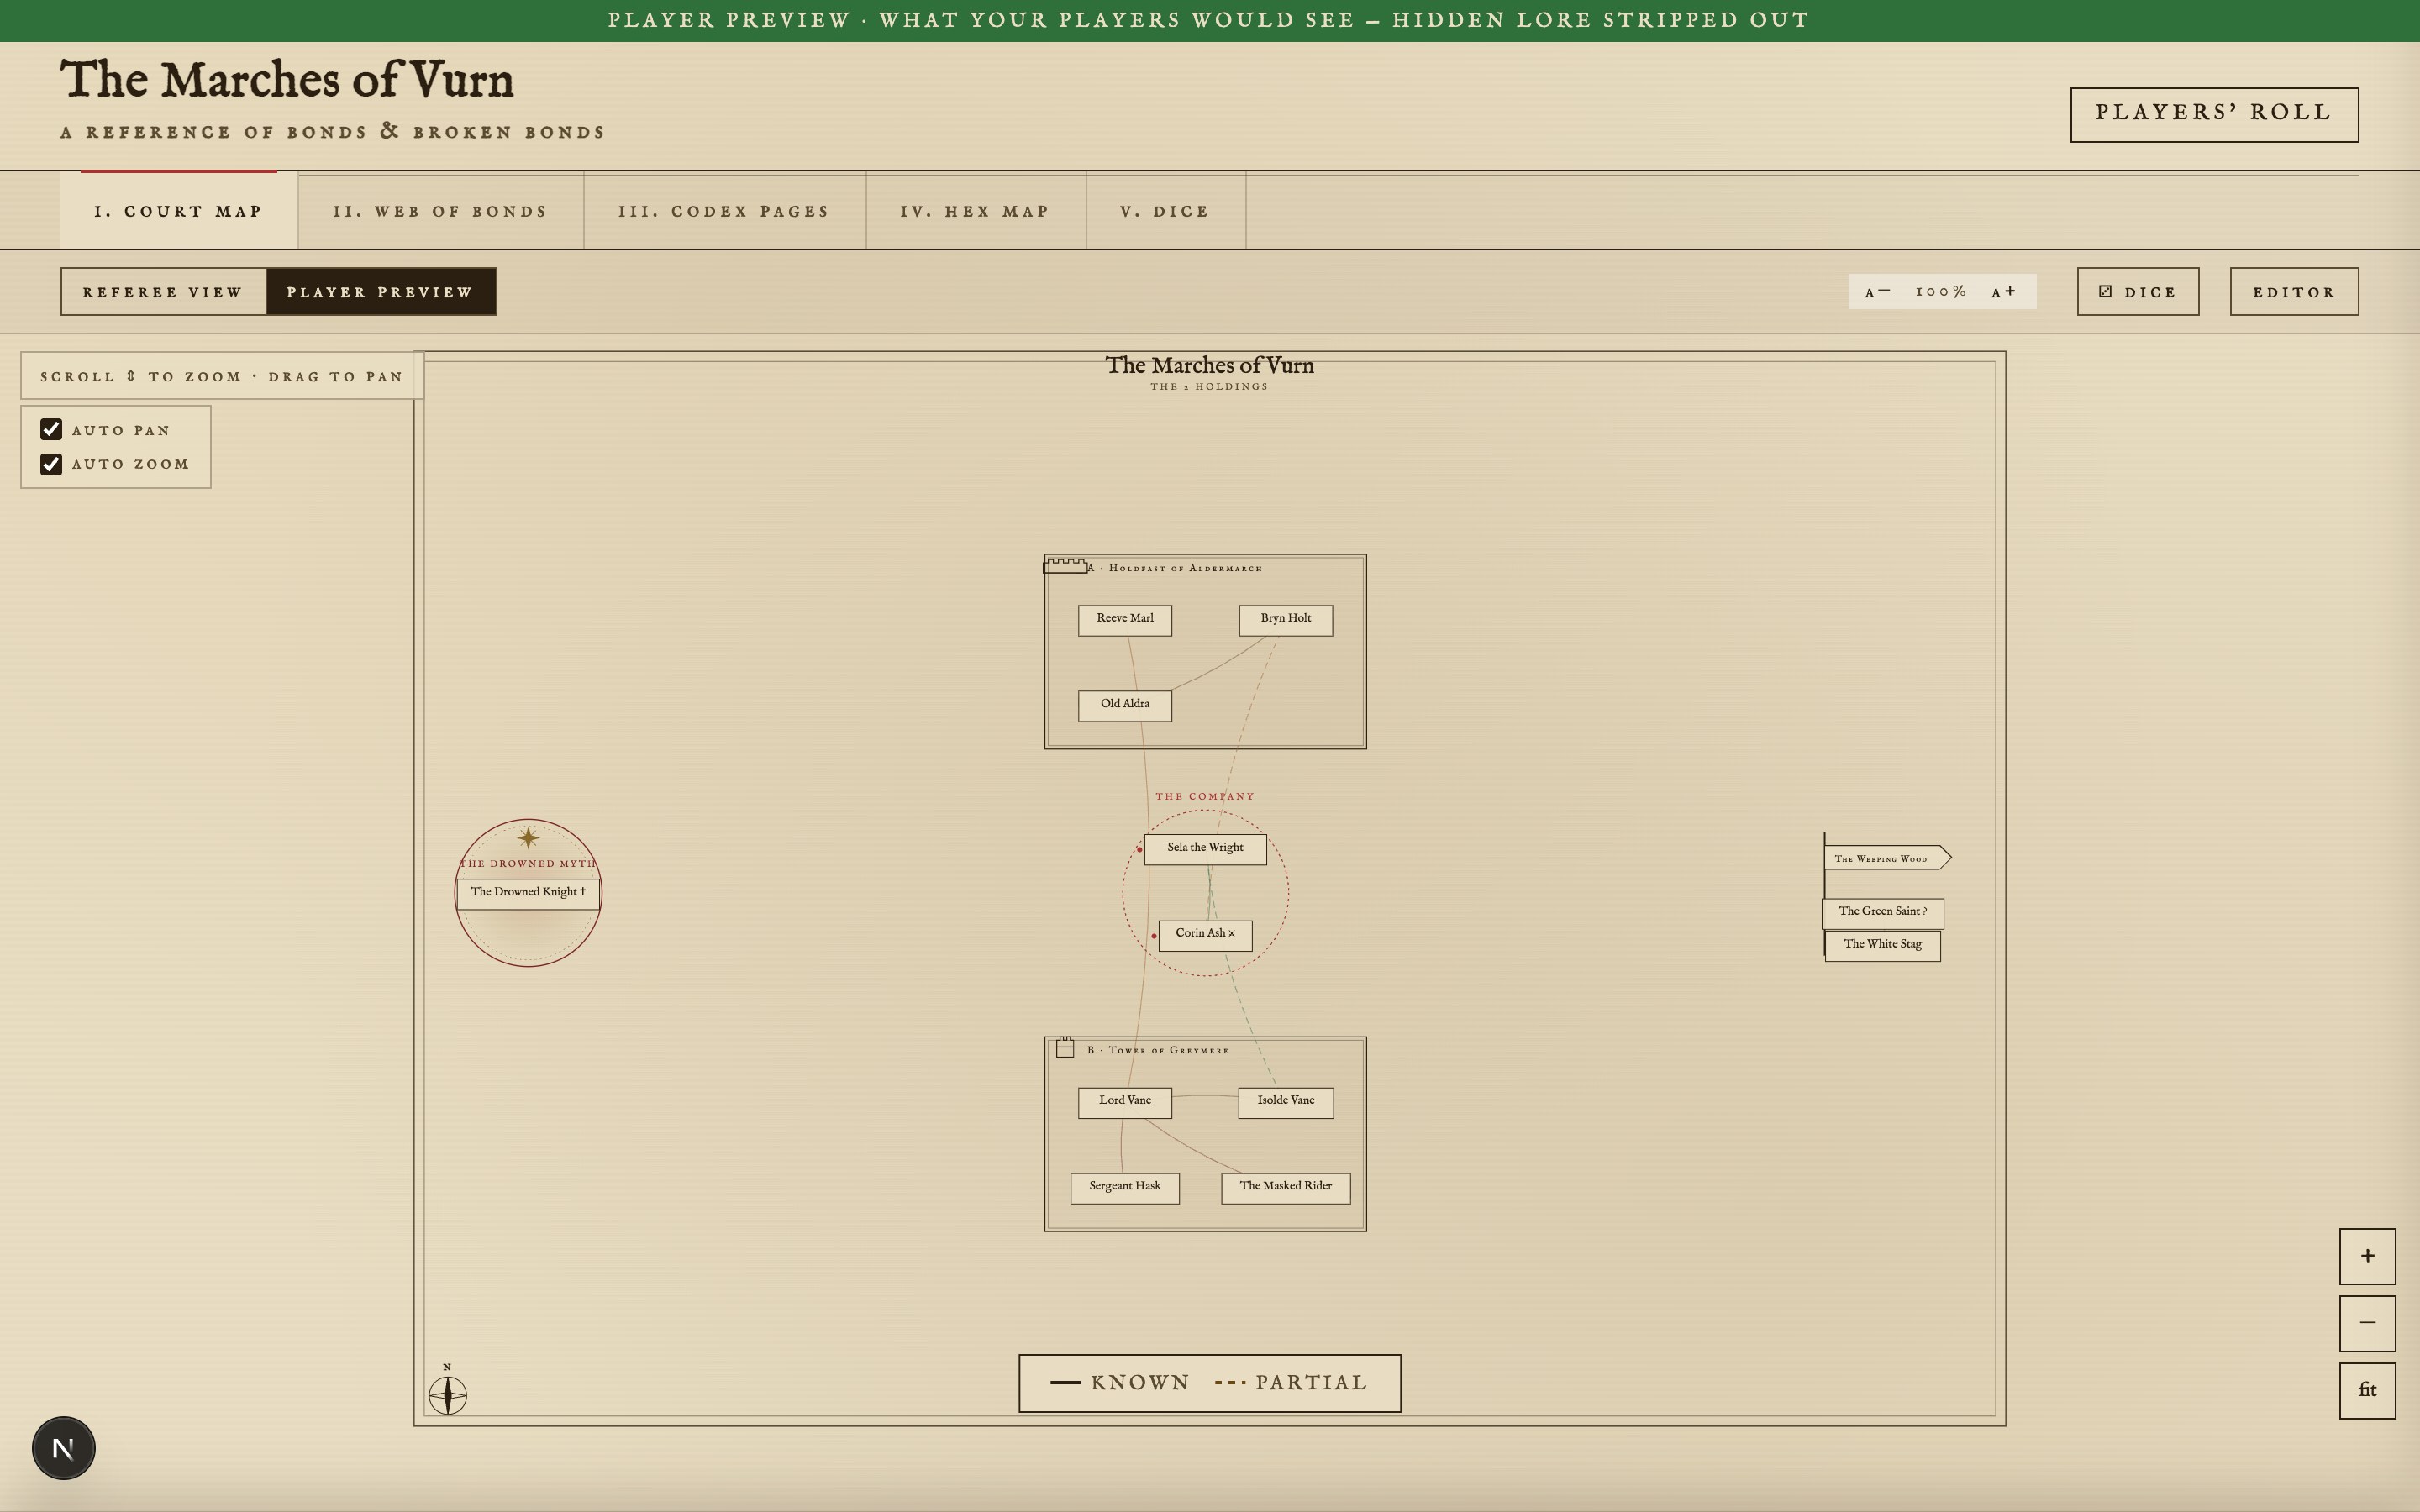Switch to Referee View
Image resolution: width=2420 pixels, height=1512 pixels.
(163, 292)
